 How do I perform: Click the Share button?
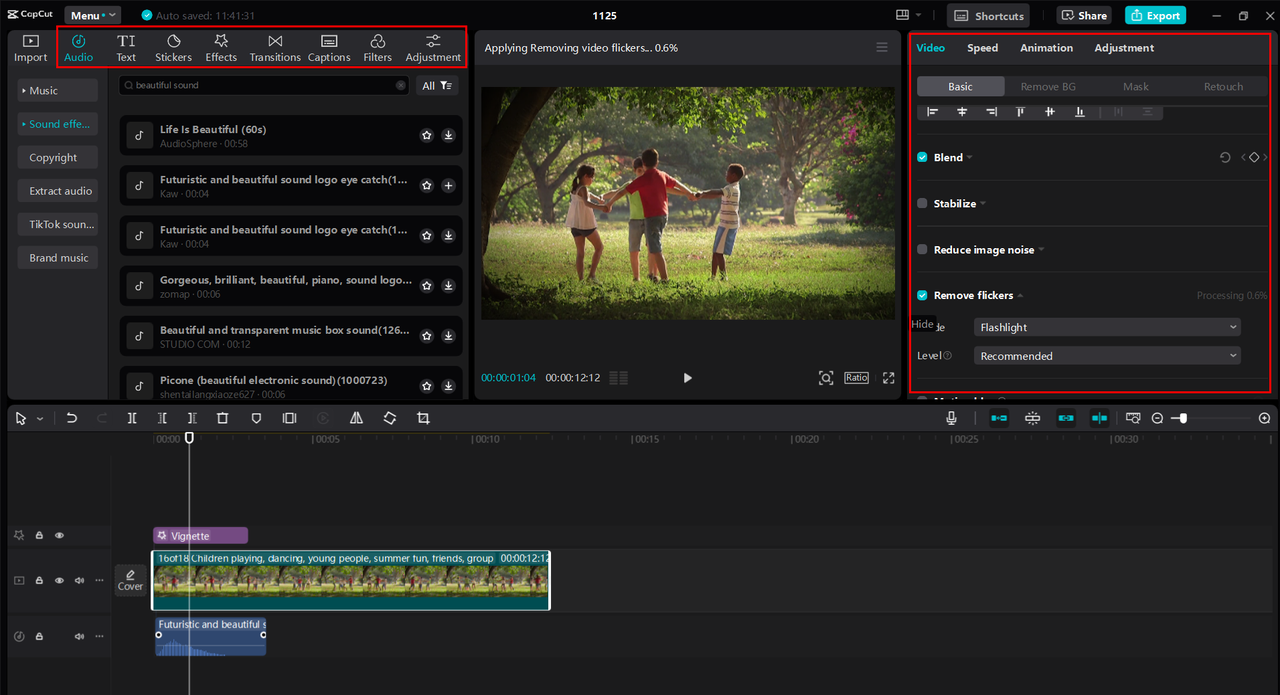(x=1084, y=15)
